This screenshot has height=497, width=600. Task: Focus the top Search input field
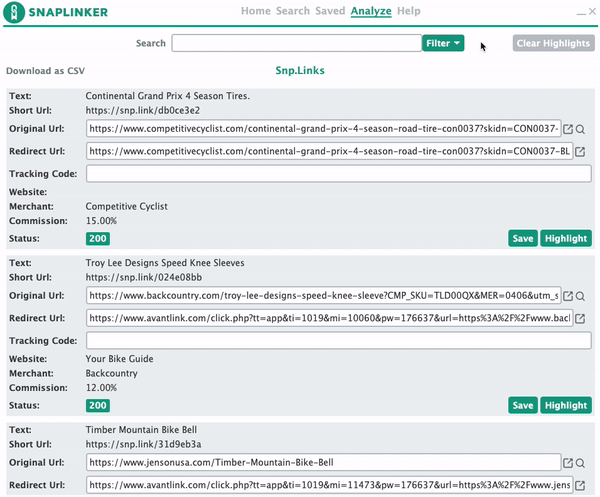click(x=297, y=43)
